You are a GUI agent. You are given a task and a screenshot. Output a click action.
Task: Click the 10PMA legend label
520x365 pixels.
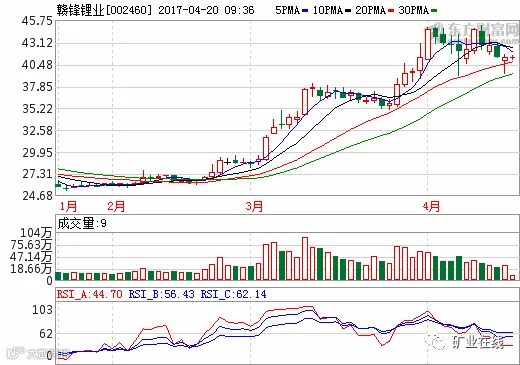[328, 10]
